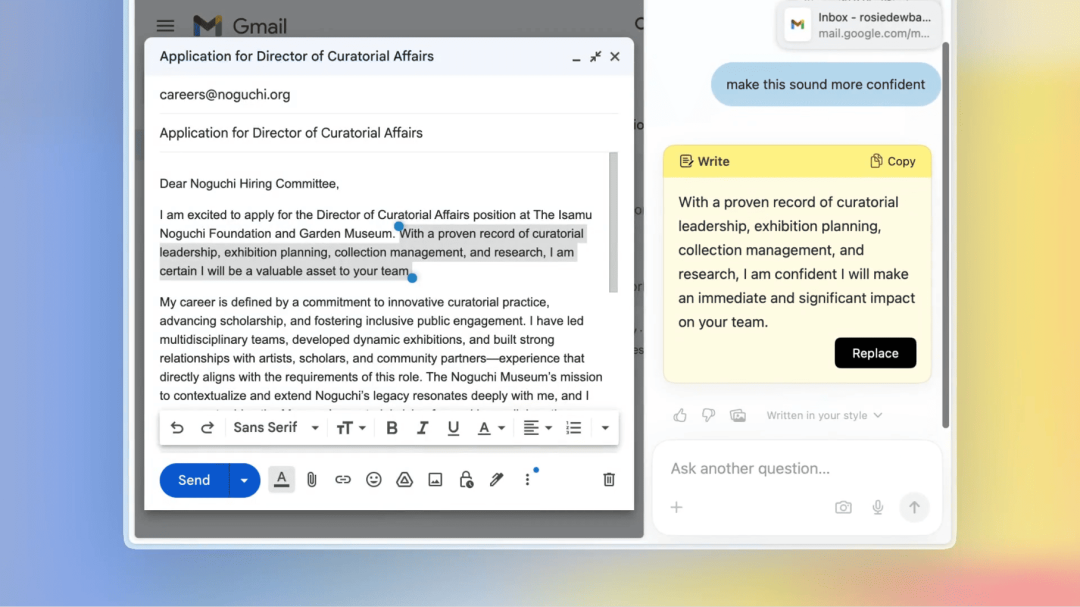Insert a photo
The height and width of the screenshot is (607, 1080).
tap(435, 480)
